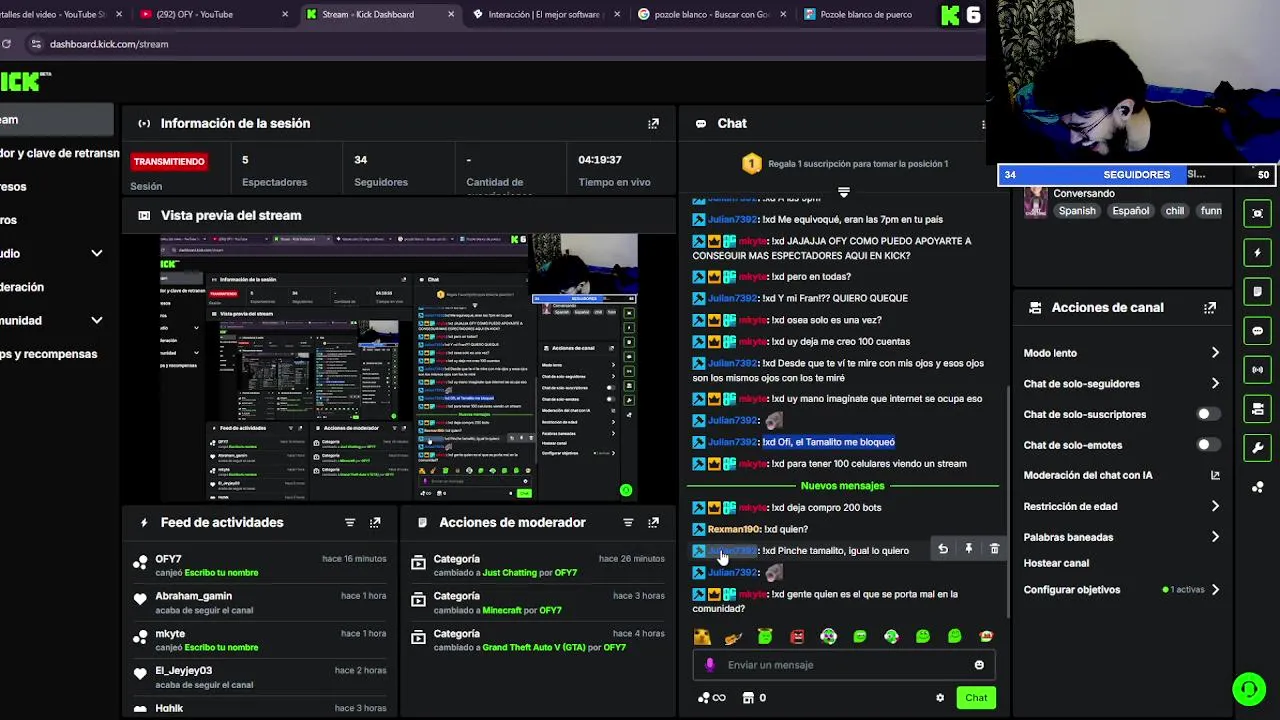The width and height of the screenshot is (1280, 720).
Task: Enable Chat de solo-emotes toggle
Action: (x=1208, y=445)
